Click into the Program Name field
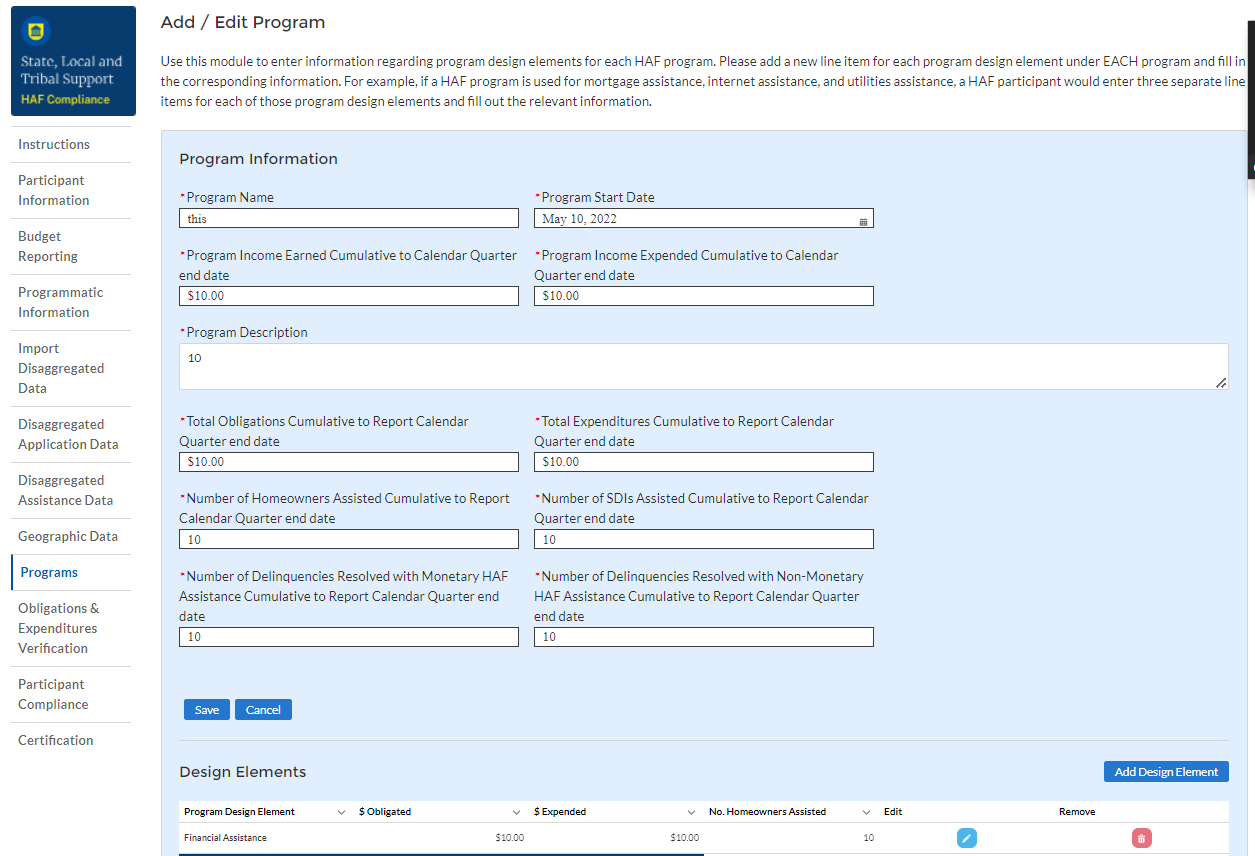This screenshot has height=856, width=1255. coord(349,218)
